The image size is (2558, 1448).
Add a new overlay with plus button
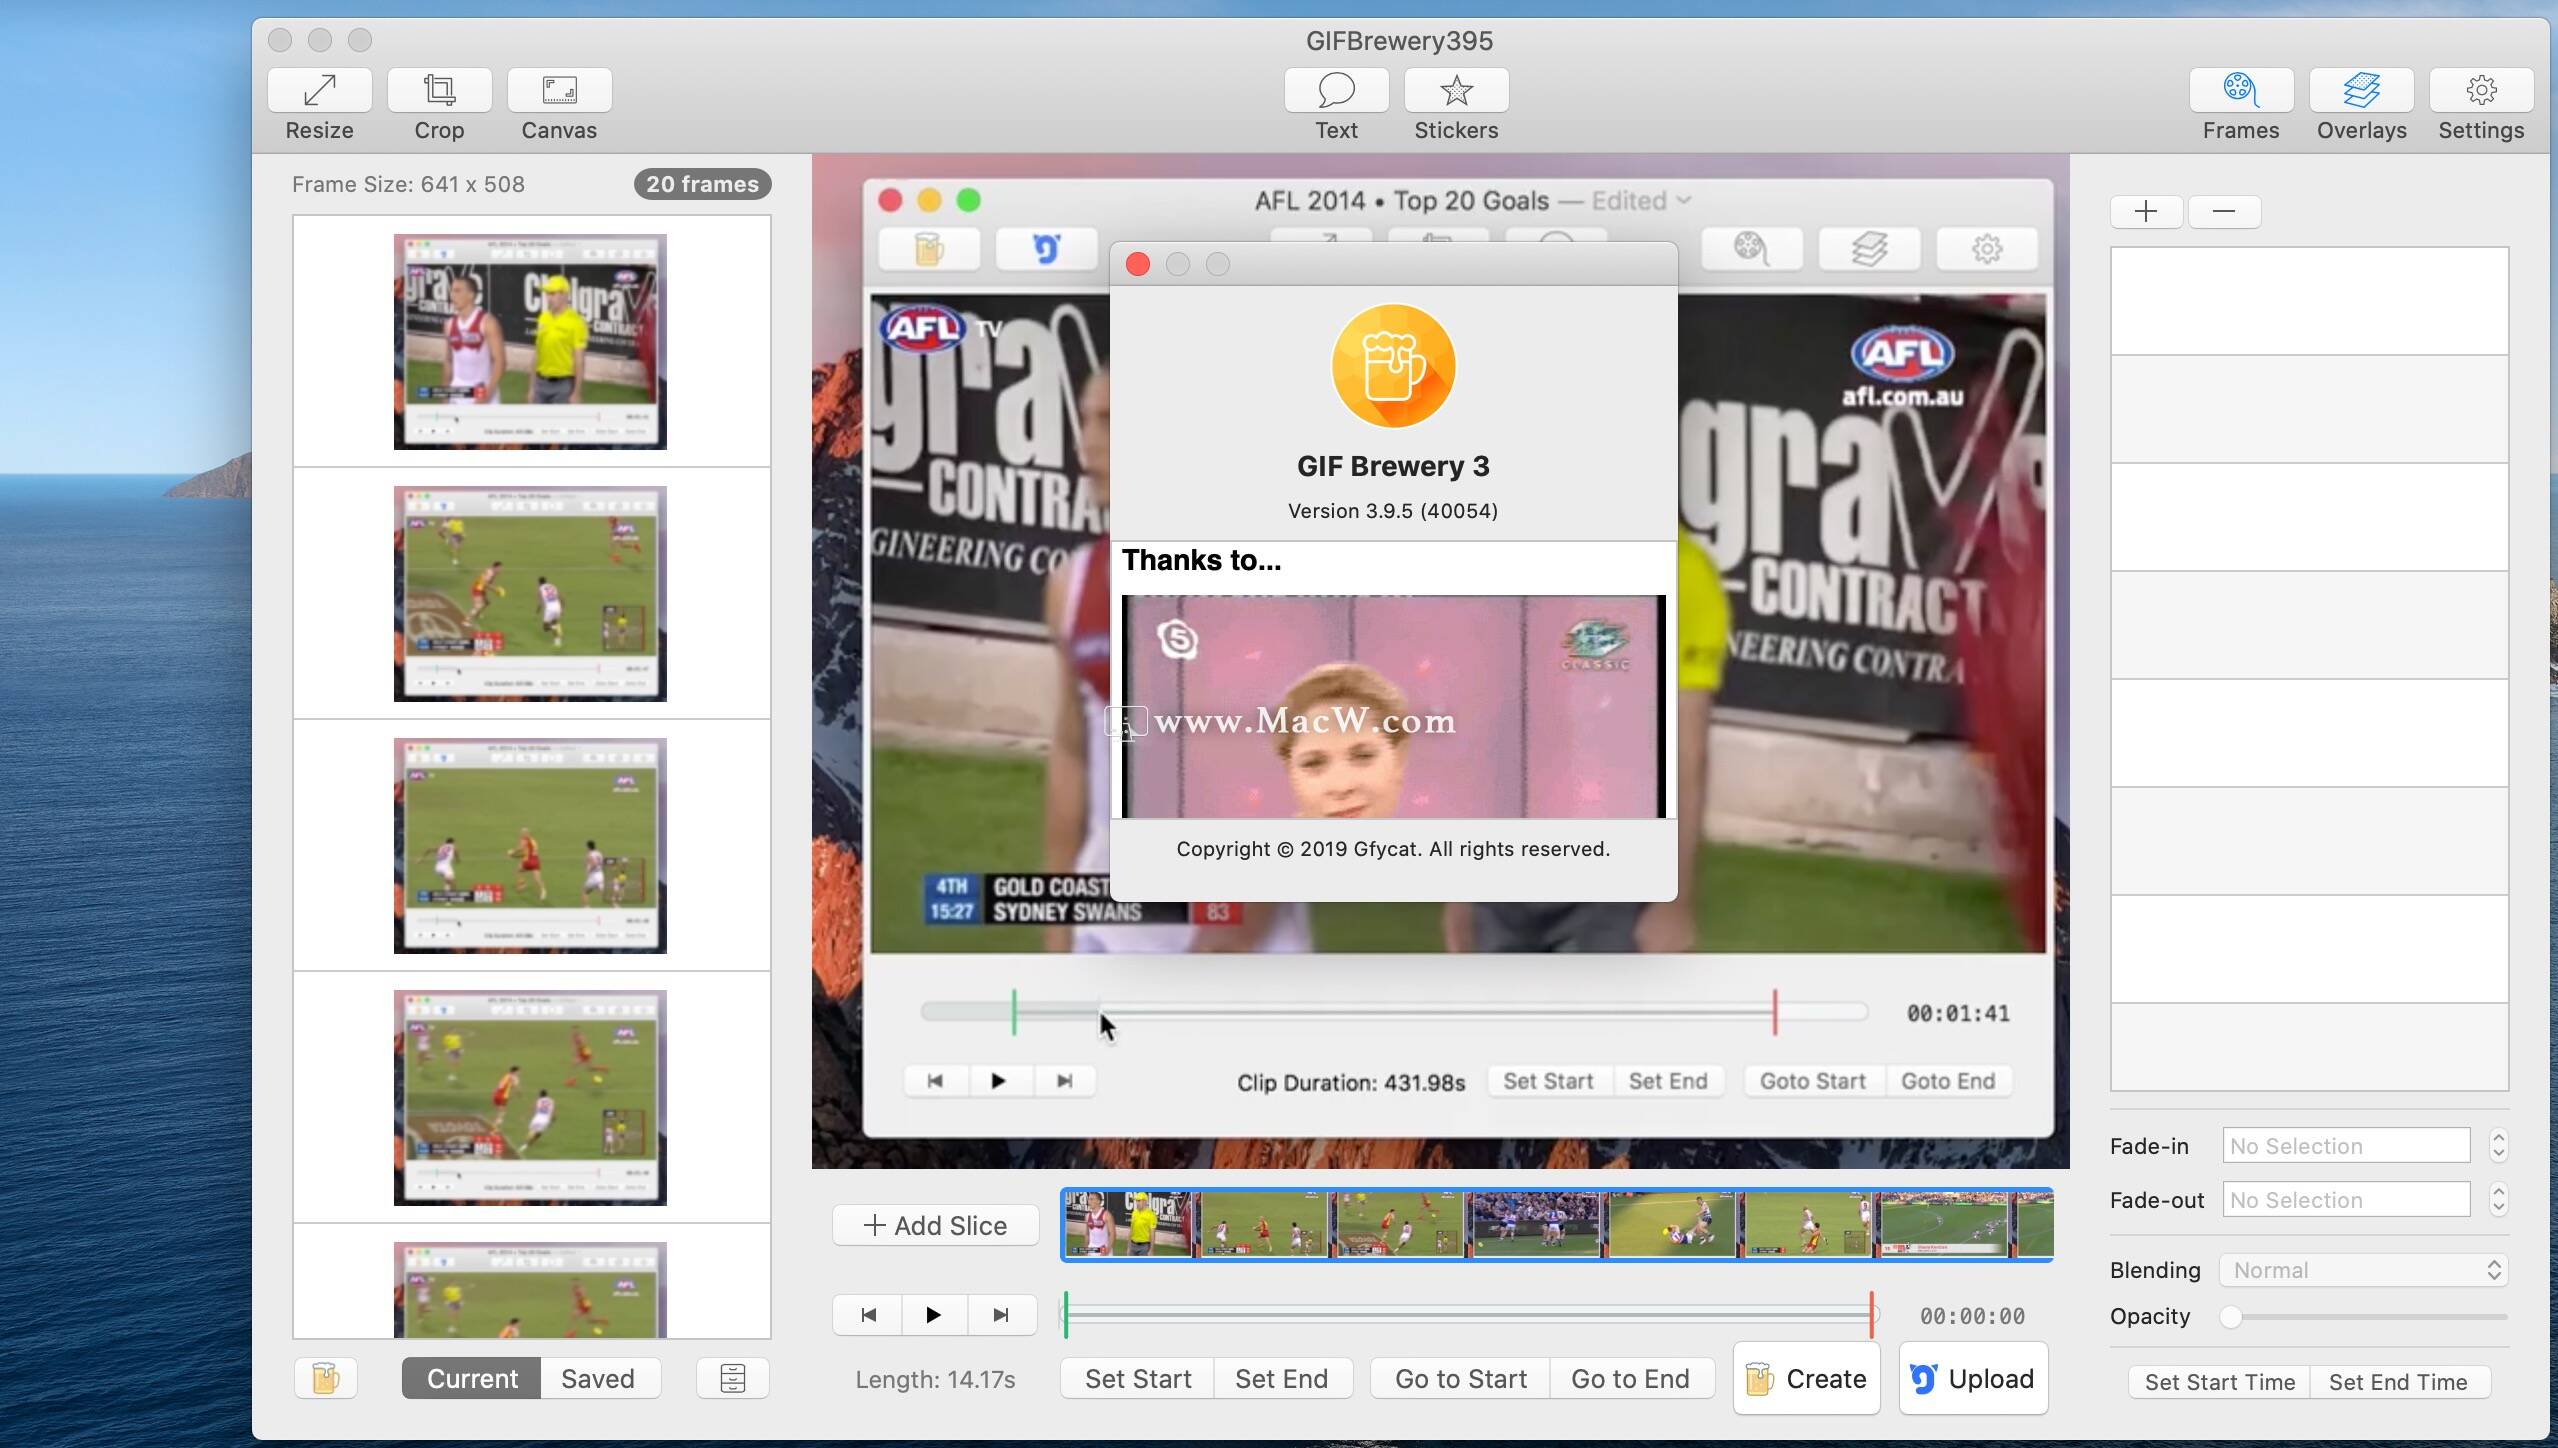(2146, 211)
